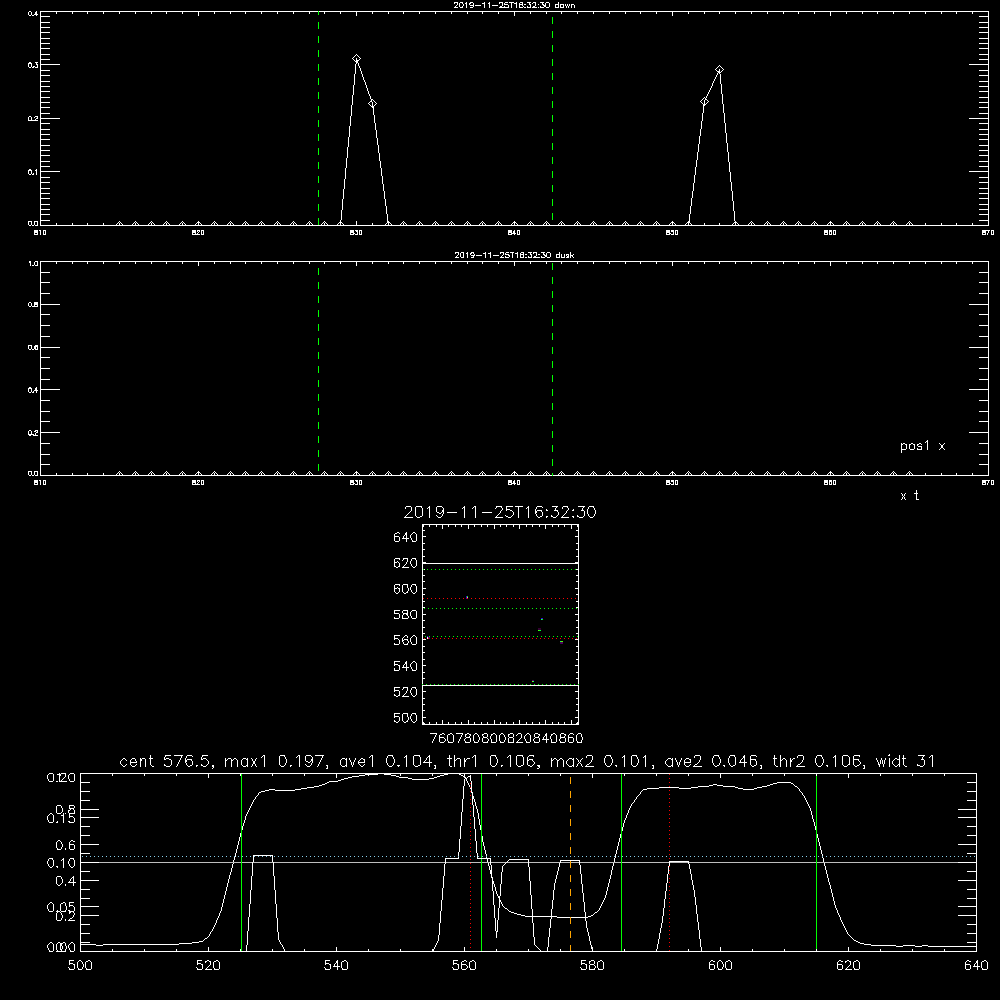Click the '830' x-axis label under dawn plot

356,233
